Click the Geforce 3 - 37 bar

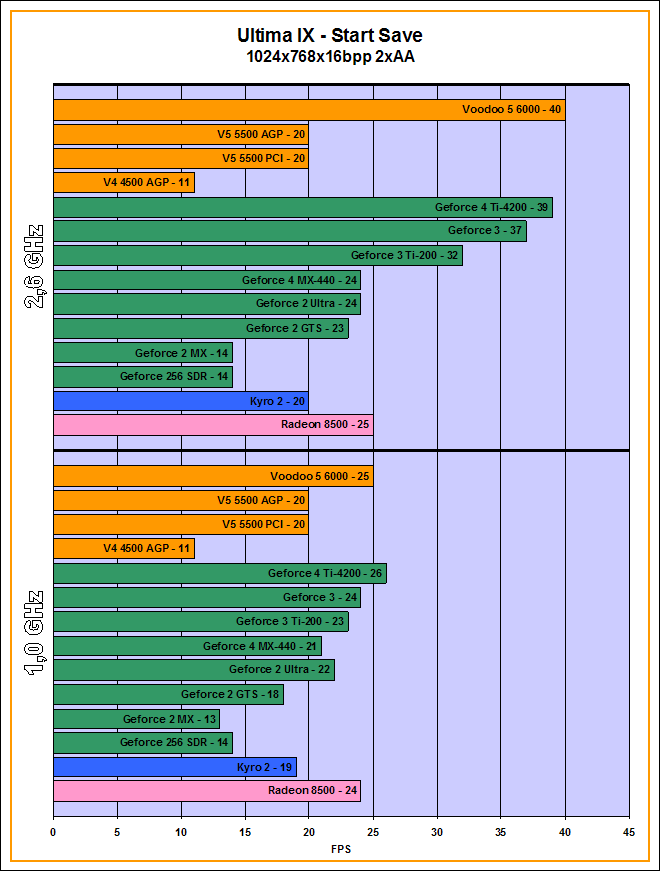(289, 231)
